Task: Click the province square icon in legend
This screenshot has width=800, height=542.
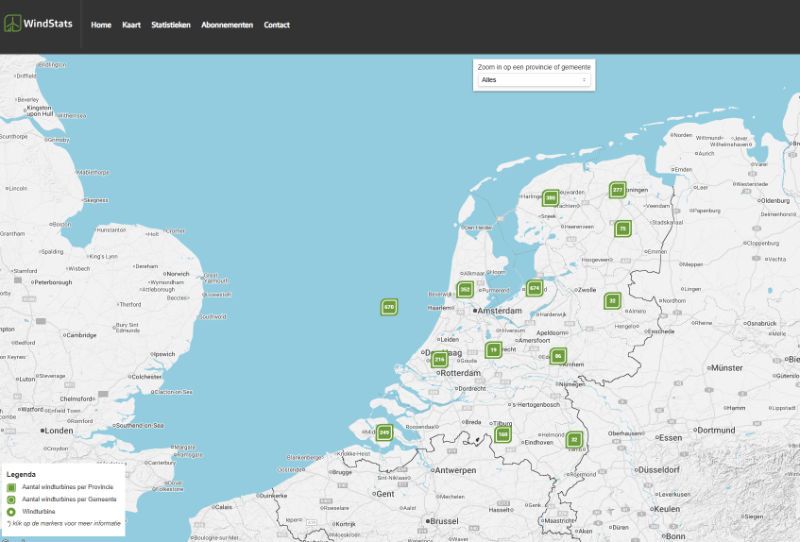Action: 11,487
